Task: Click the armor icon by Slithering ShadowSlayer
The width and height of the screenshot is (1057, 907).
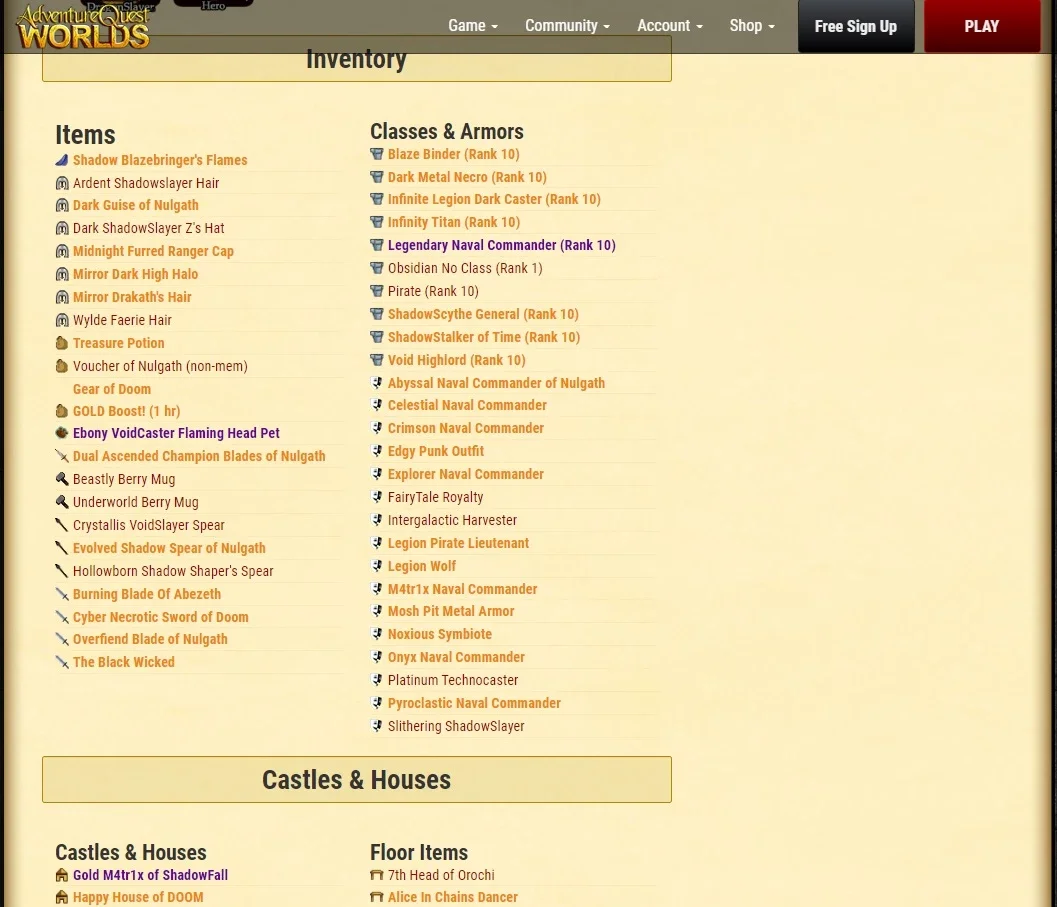Action: (x=377, y=726)
